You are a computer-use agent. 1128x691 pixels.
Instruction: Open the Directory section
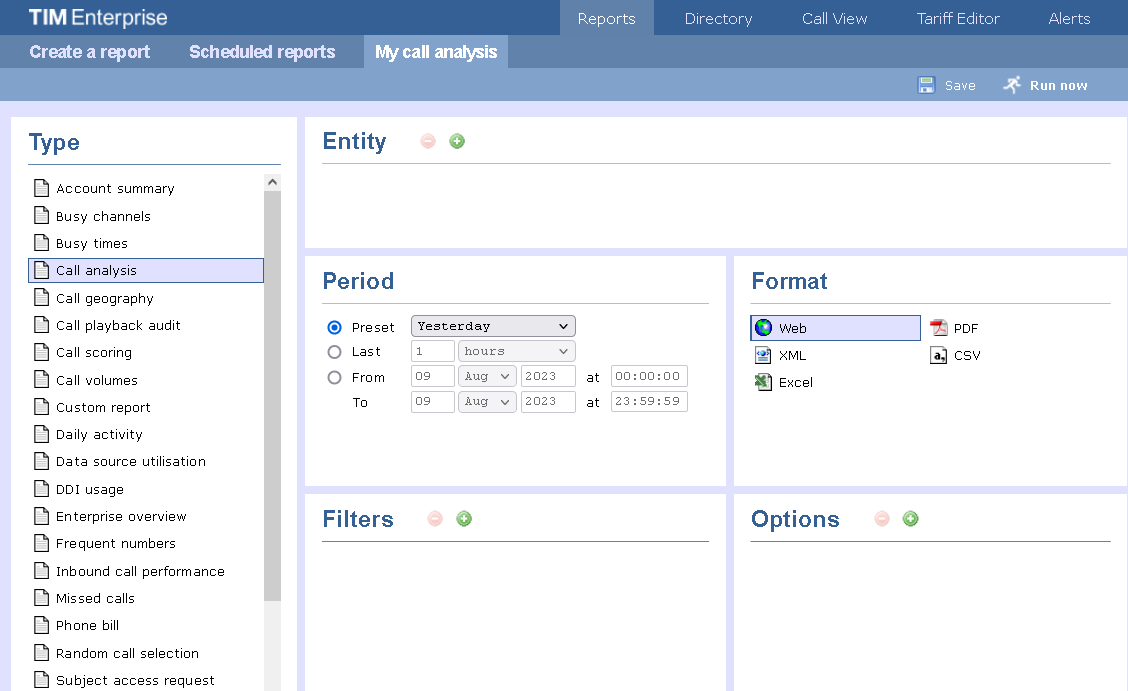717,17
